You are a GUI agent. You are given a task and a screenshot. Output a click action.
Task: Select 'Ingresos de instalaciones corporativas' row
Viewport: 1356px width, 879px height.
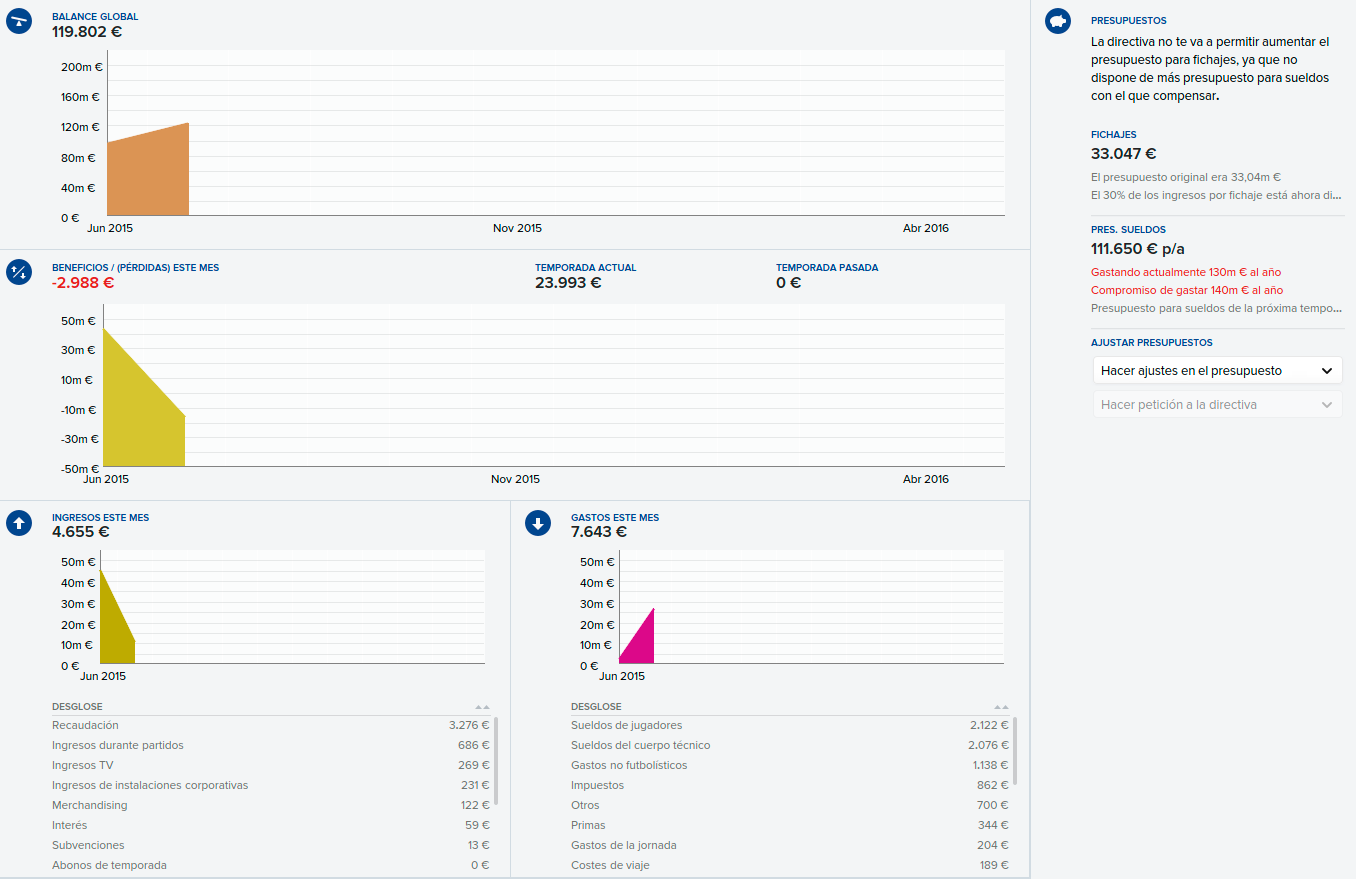point(271,785)
